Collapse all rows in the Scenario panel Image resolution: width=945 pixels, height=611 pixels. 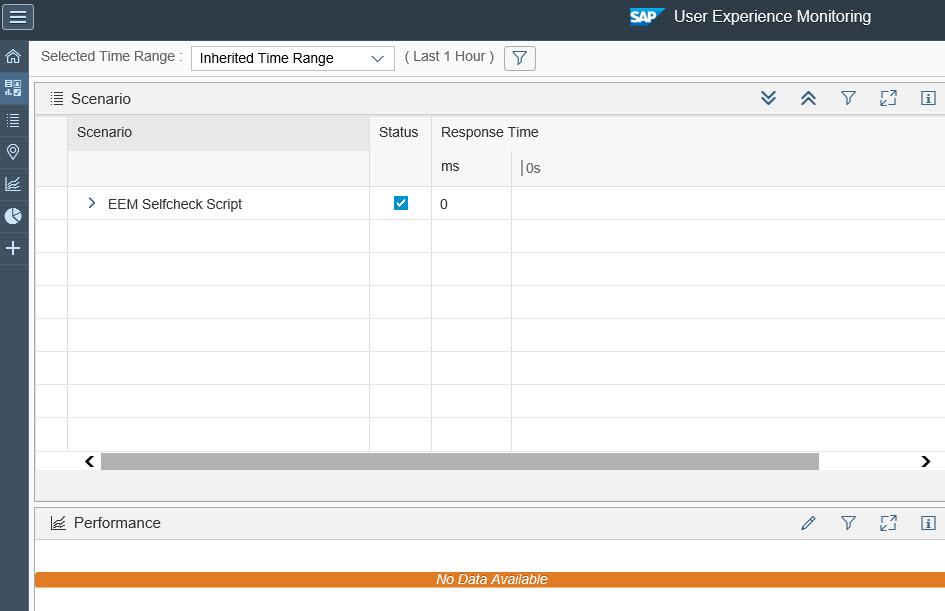point(808,98)
